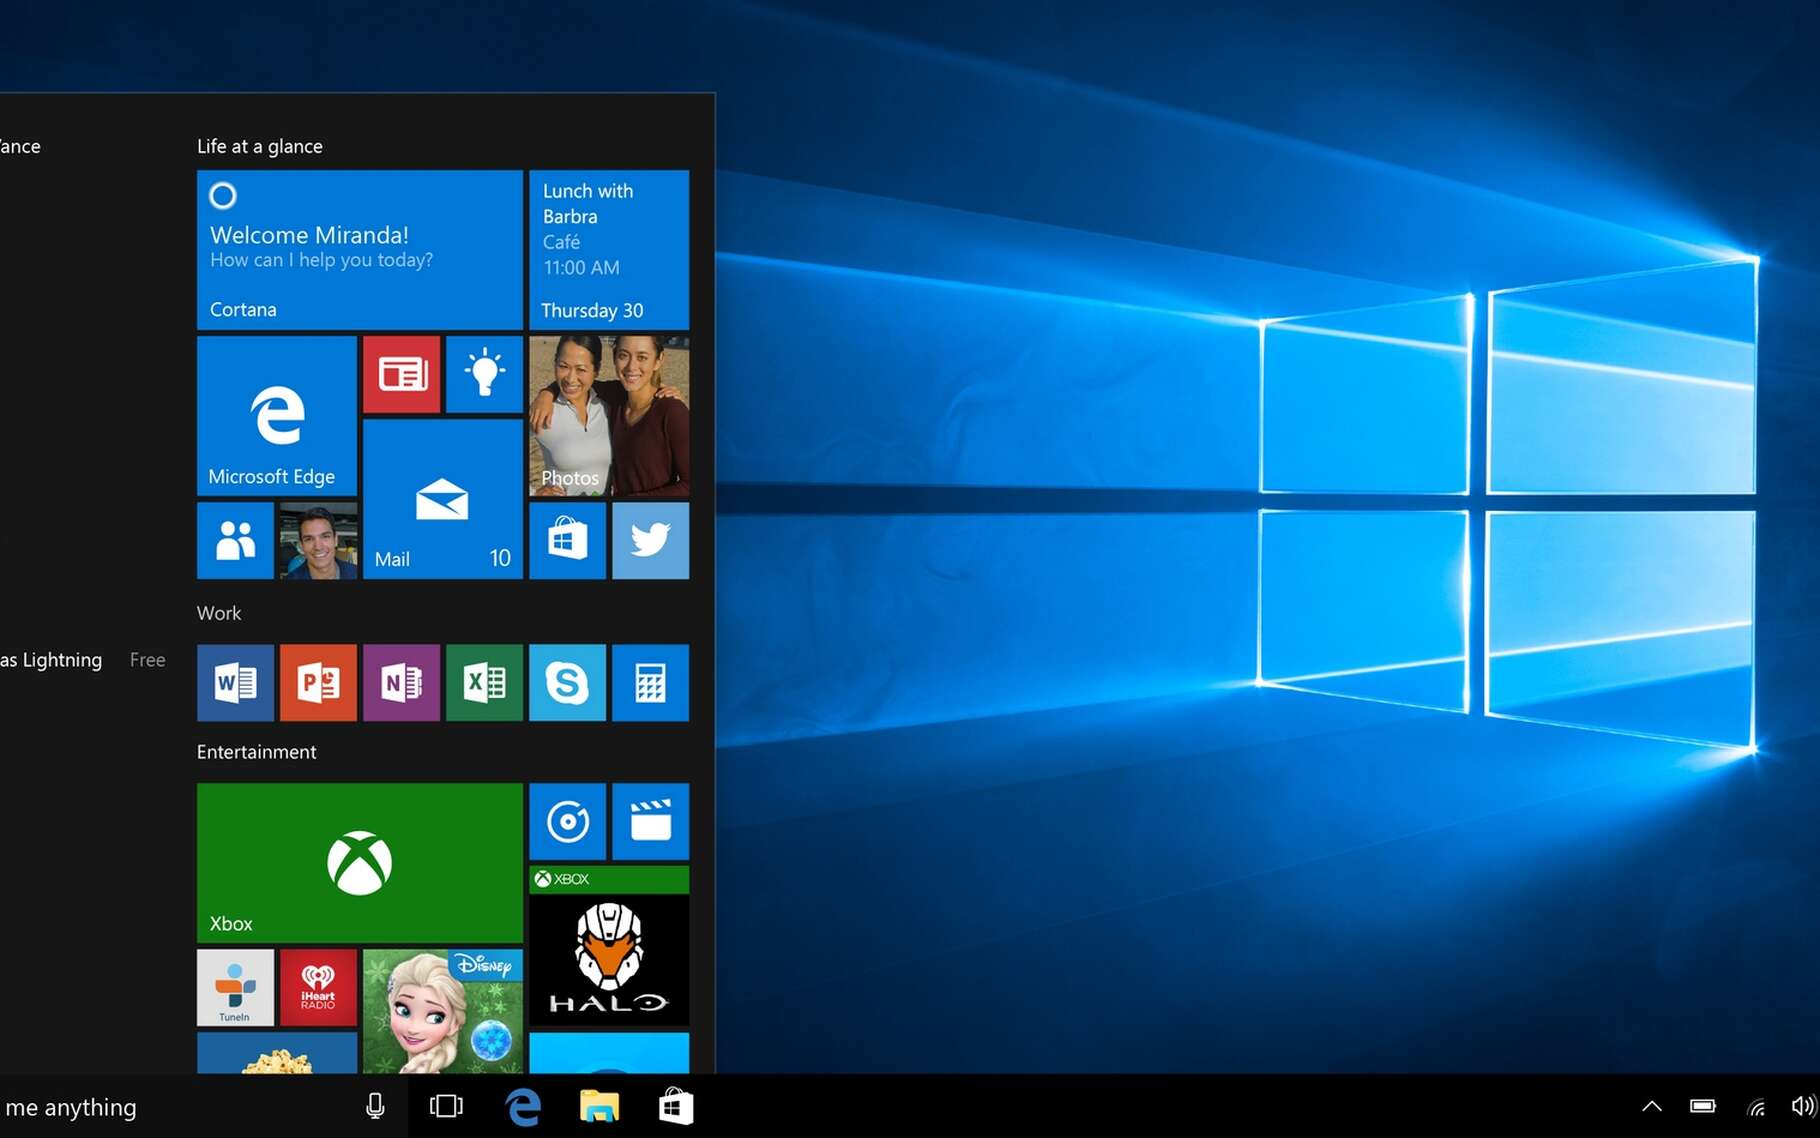Open the Photos tile
The image size is (1820, 1138).
[x=609, y=416]
